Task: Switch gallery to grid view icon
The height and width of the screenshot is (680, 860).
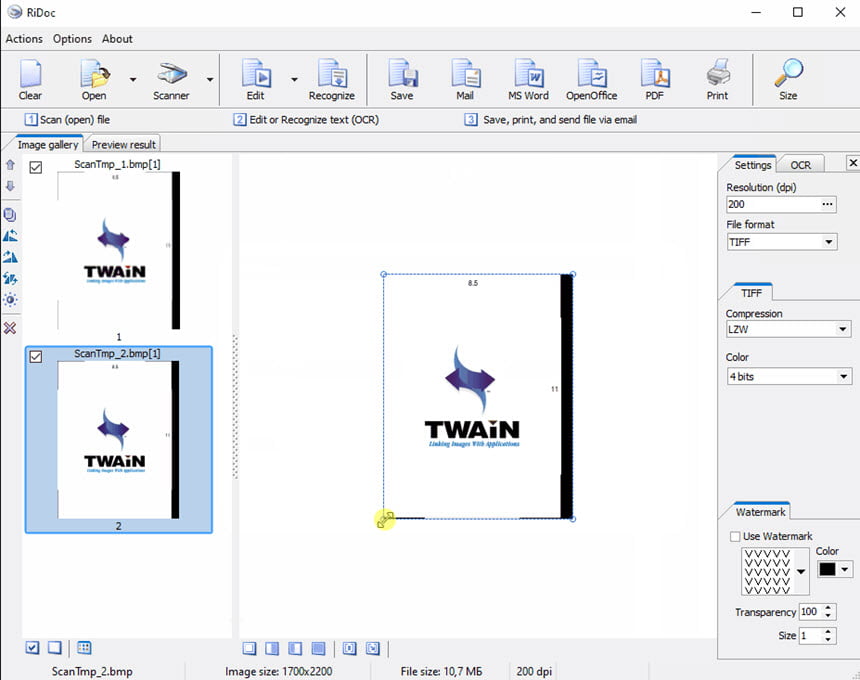Action: click(84, 648)
